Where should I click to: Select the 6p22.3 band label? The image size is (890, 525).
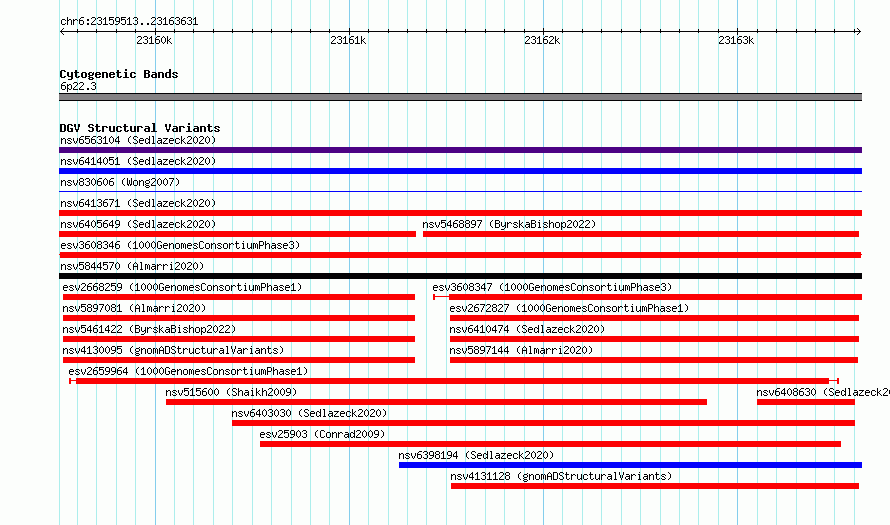78,86
